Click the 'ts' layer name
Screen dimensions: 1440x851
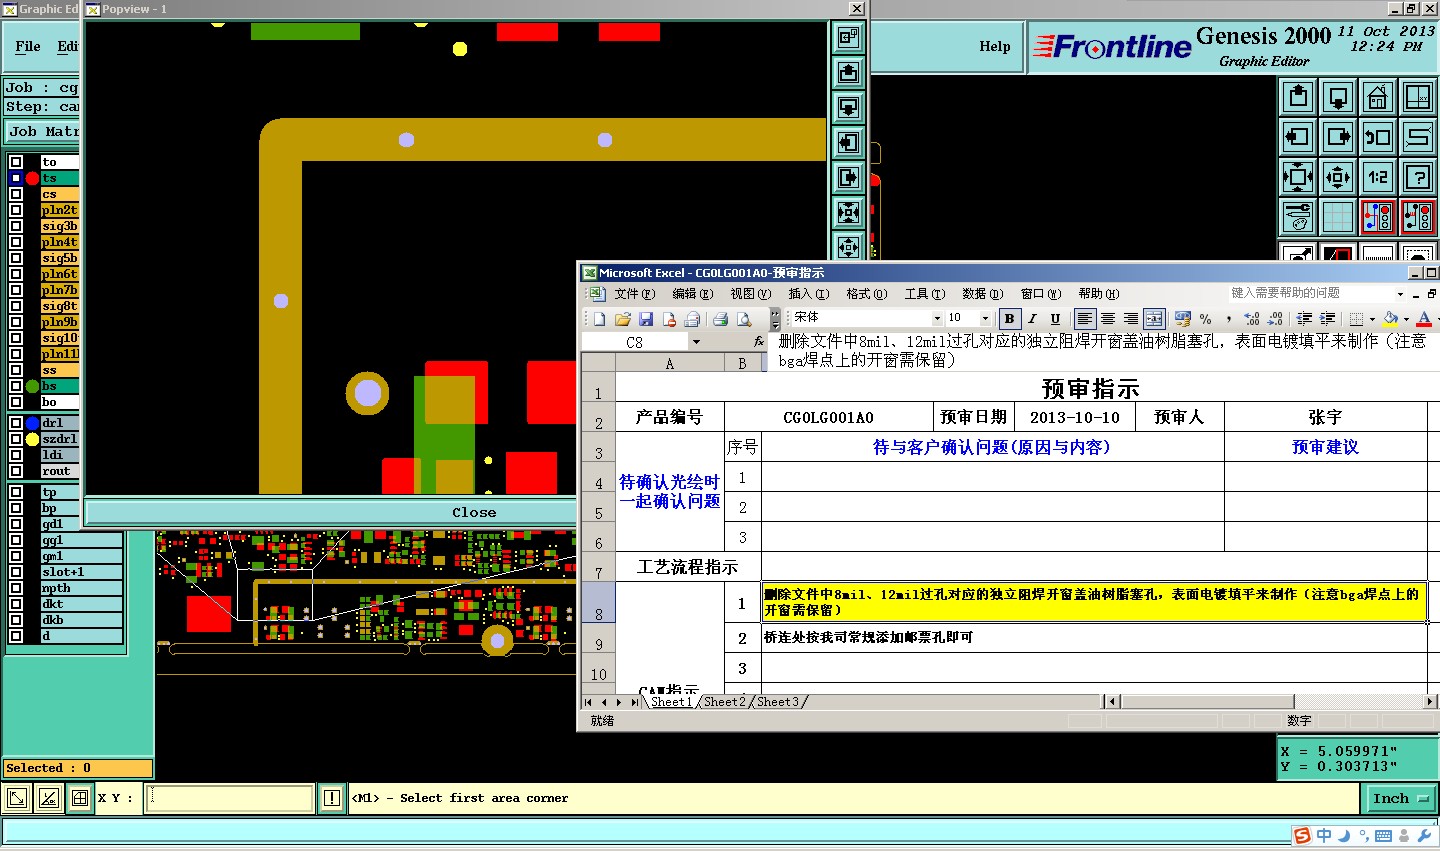click(x=59, y=178)
